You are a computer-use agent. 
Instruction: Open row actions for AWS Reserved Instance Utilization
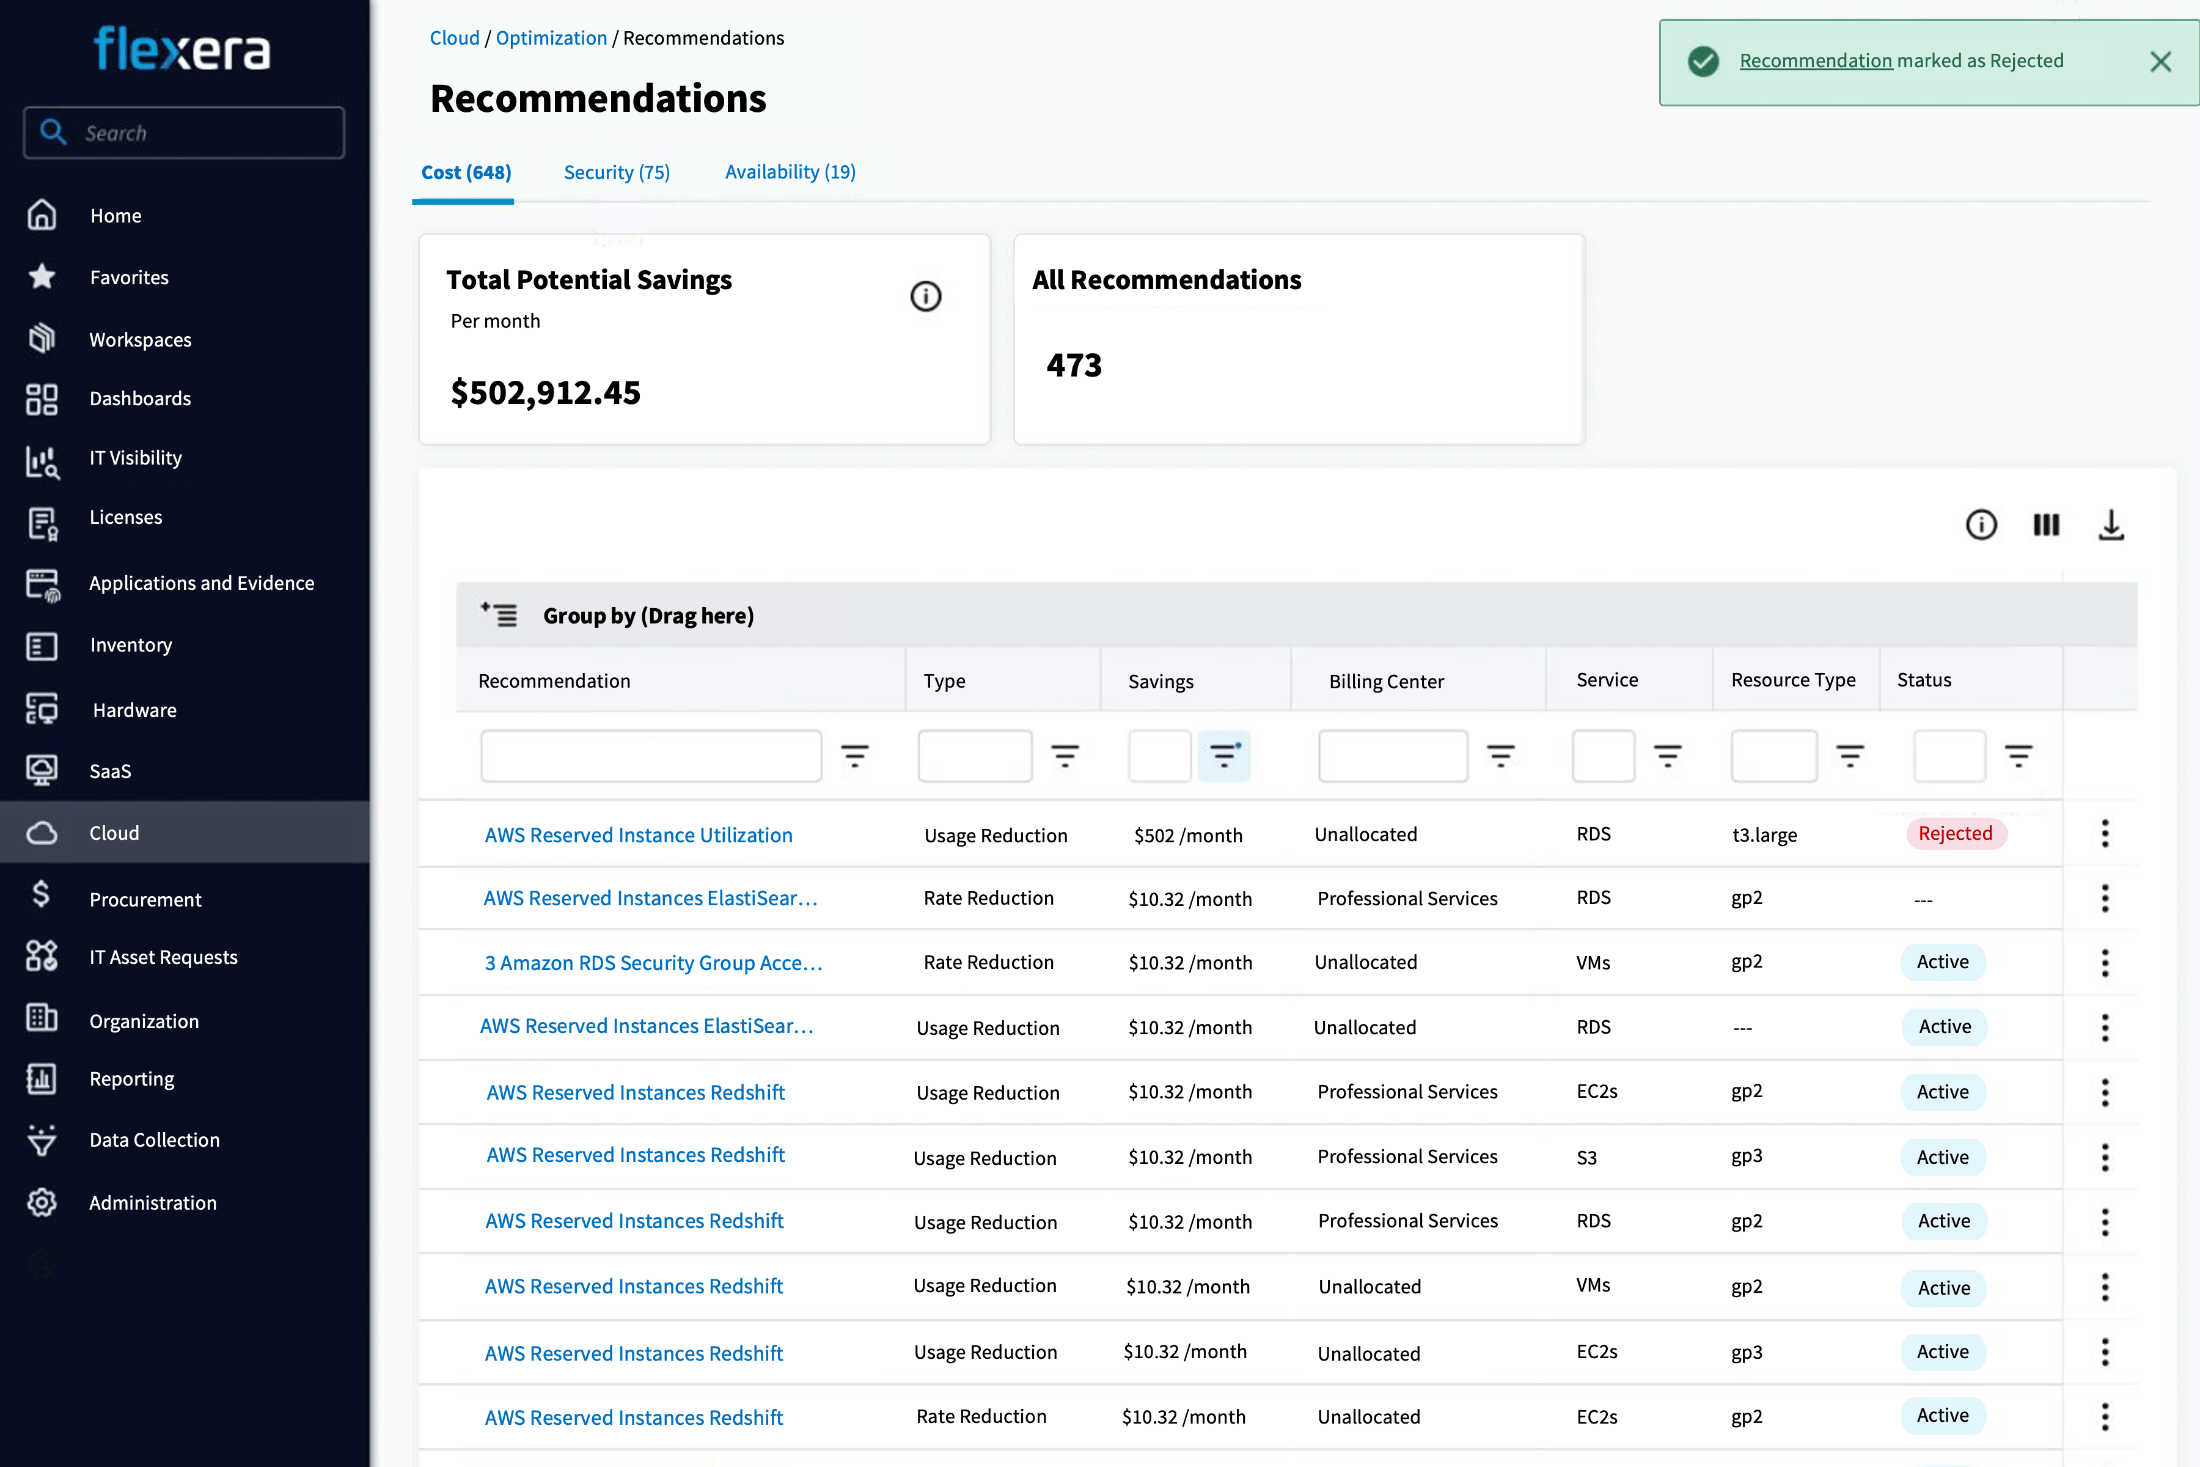click(2105, 834)
